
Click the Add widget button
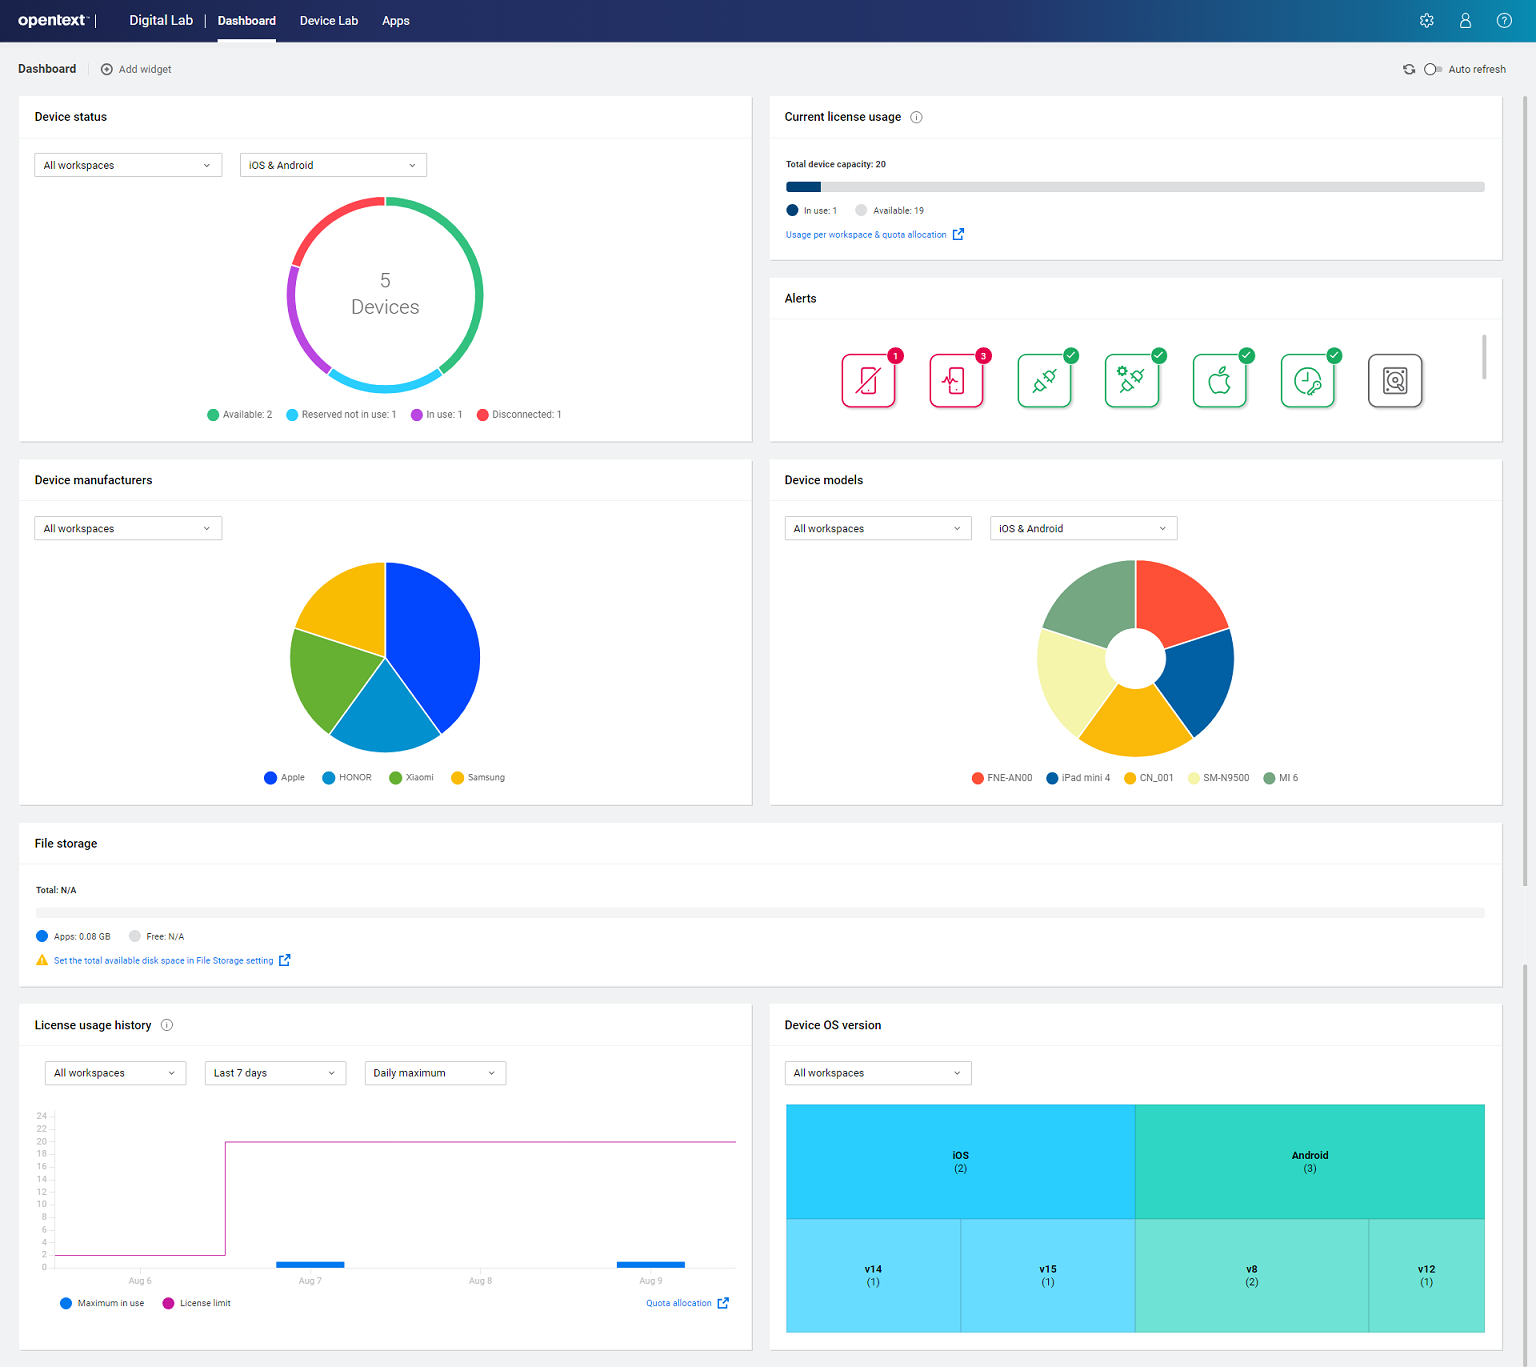pos(136,69)
